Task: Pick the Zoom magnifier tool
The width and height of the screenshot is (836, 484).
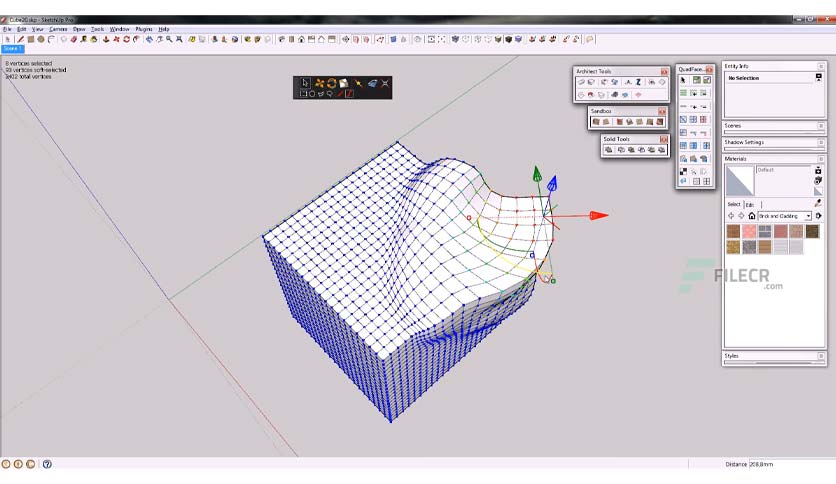Action: pyautogui.click(x=169, y=39)
